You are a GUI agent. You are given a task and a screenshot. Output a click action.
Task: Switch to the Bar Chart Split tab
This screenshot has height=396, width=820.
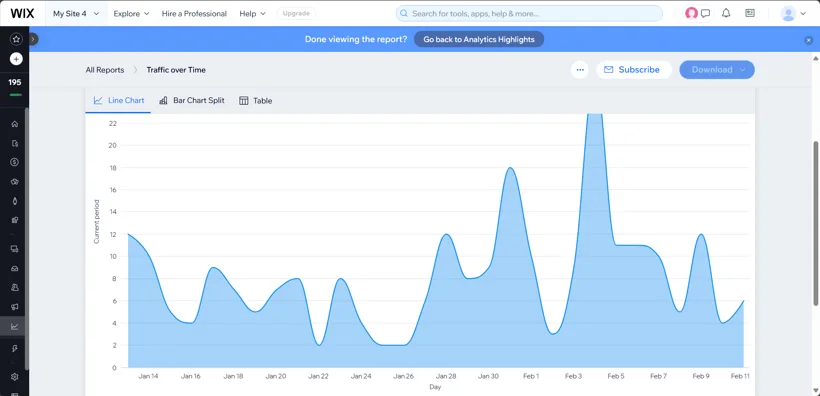tap(191, 100)
